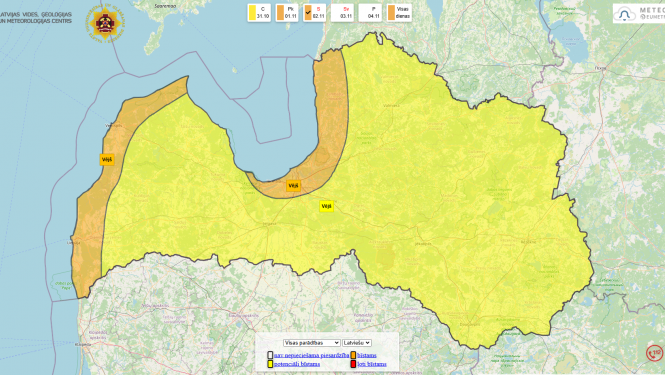Click the yellow Vējš wind warning marker

tap(326, 206)
